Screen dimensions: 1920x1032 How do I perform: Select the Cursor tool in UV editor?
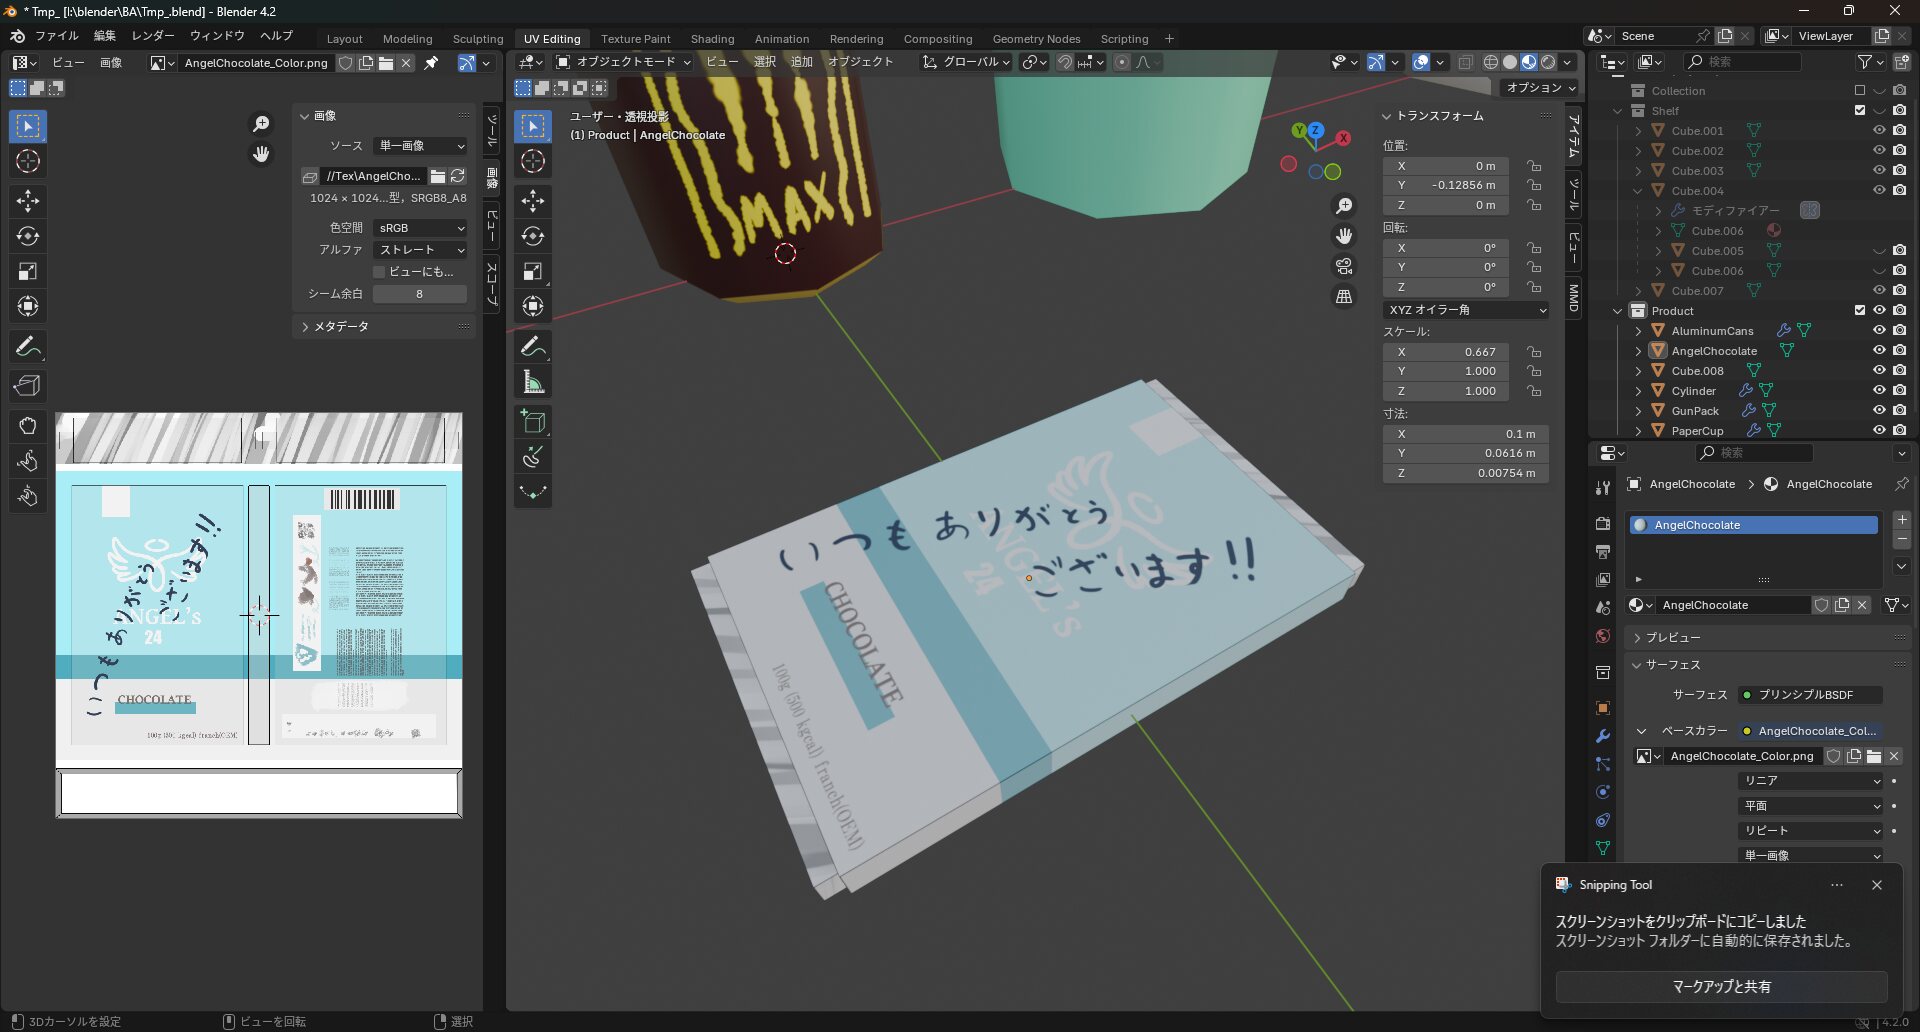(x=28, y=161)
